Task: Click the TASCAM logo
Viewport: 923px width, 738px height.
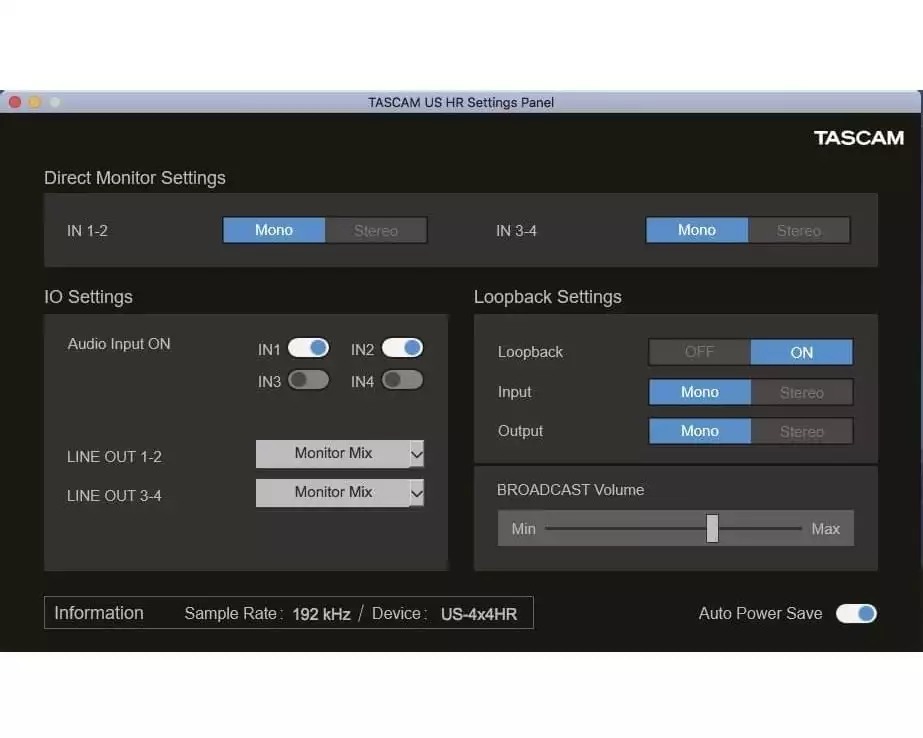Action: [x=858, y=138]
